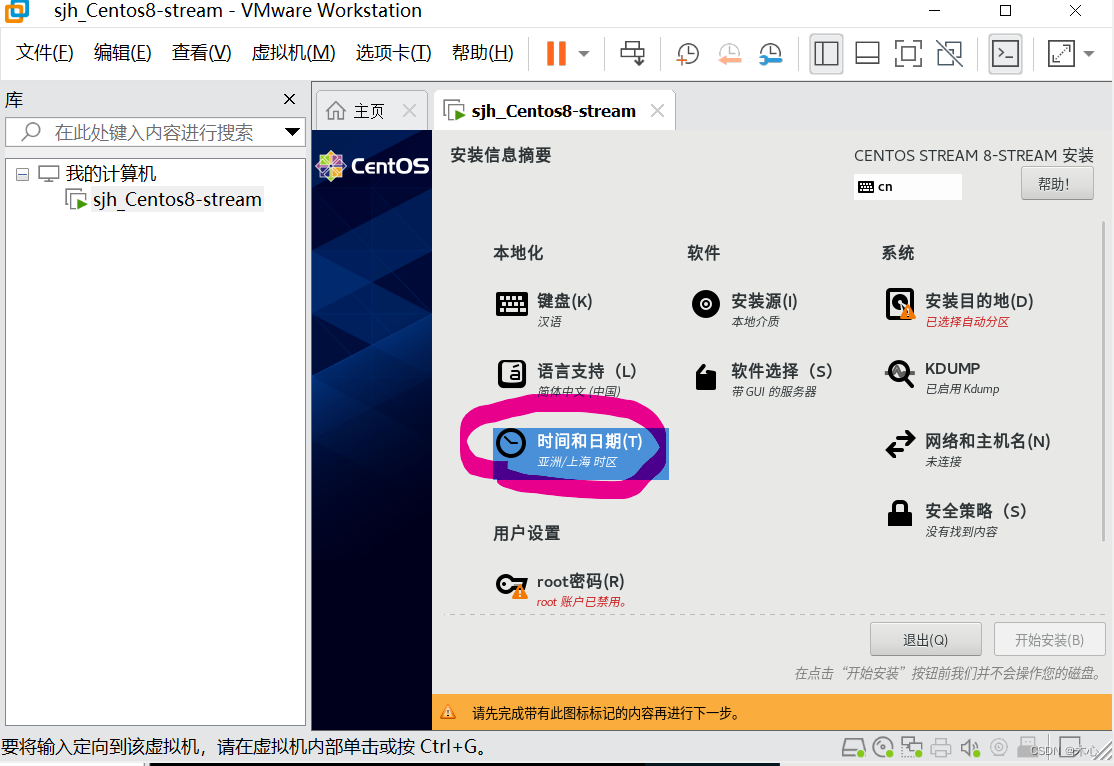Click the hard disk status bar icon

[x=853, y=748]
